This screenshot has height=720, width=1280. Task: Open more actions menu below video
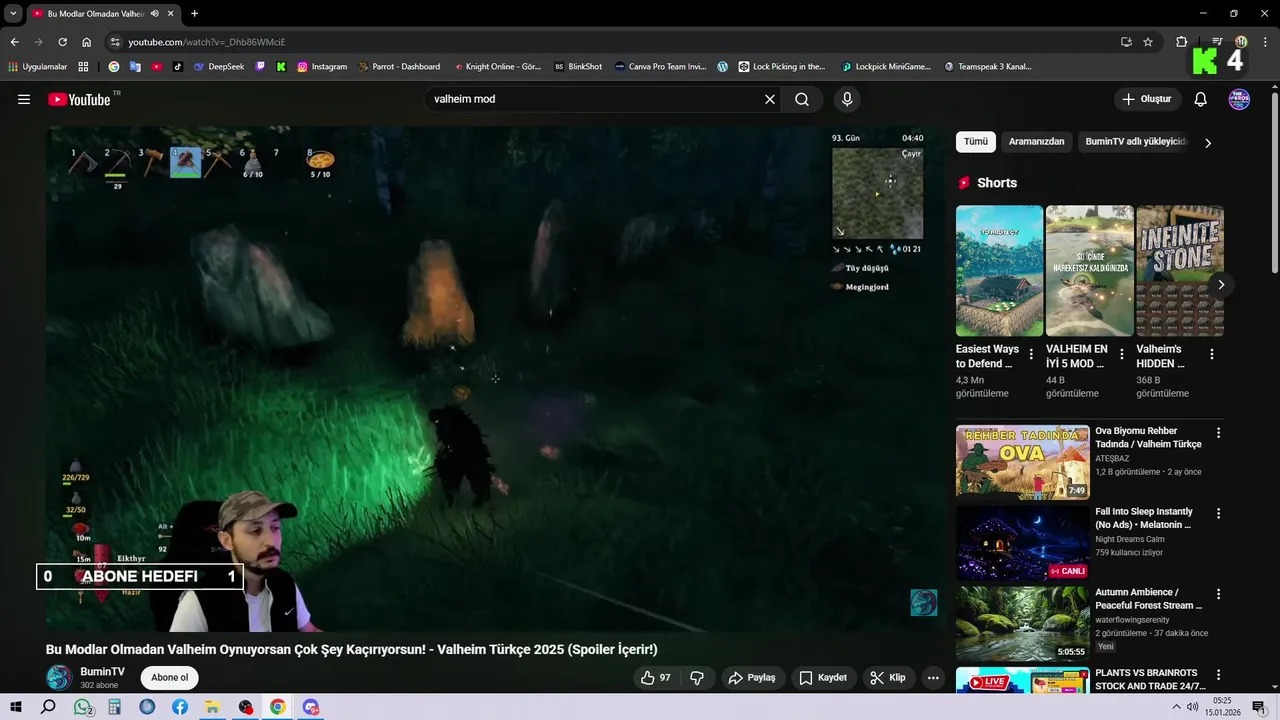[933, 677]
